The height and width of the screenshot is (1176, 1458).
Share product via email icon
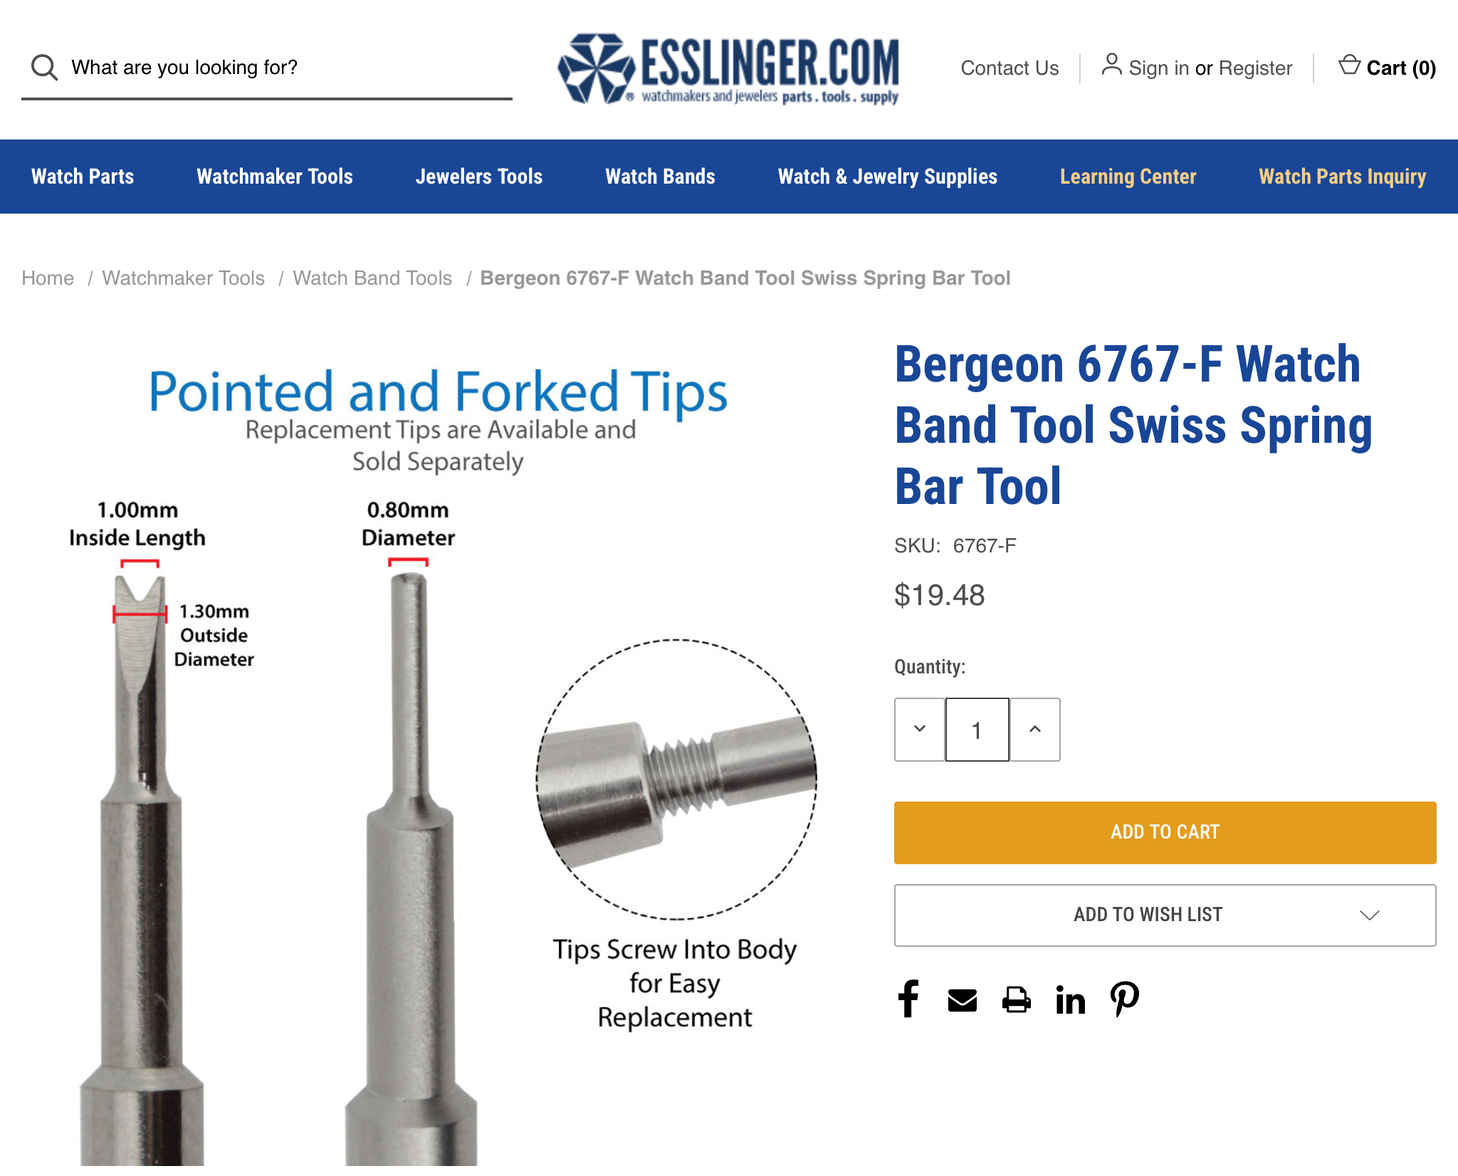coord(962,1000)
